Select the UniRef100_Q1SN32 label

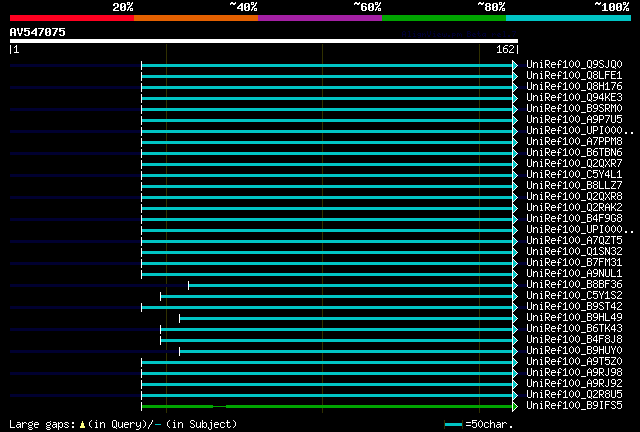[574, 252]
